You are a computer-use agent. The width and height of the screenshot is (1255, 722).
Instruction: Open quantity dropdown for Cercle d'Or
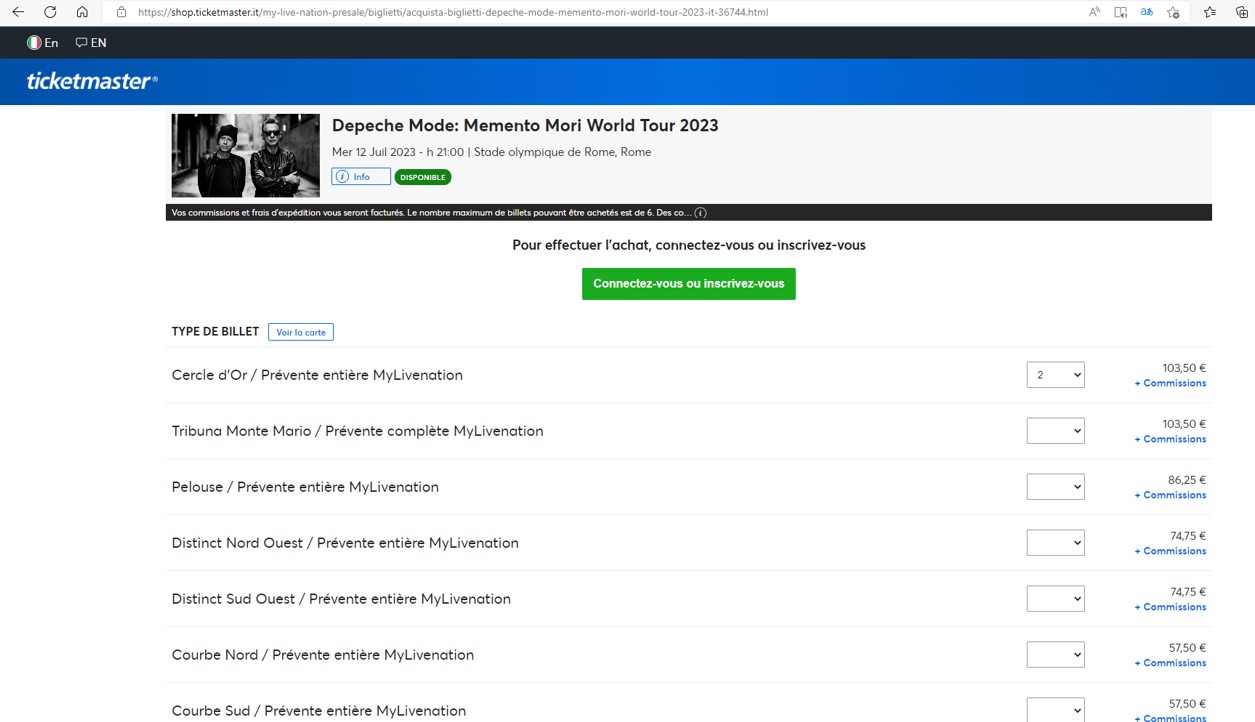coord(1055,375)
